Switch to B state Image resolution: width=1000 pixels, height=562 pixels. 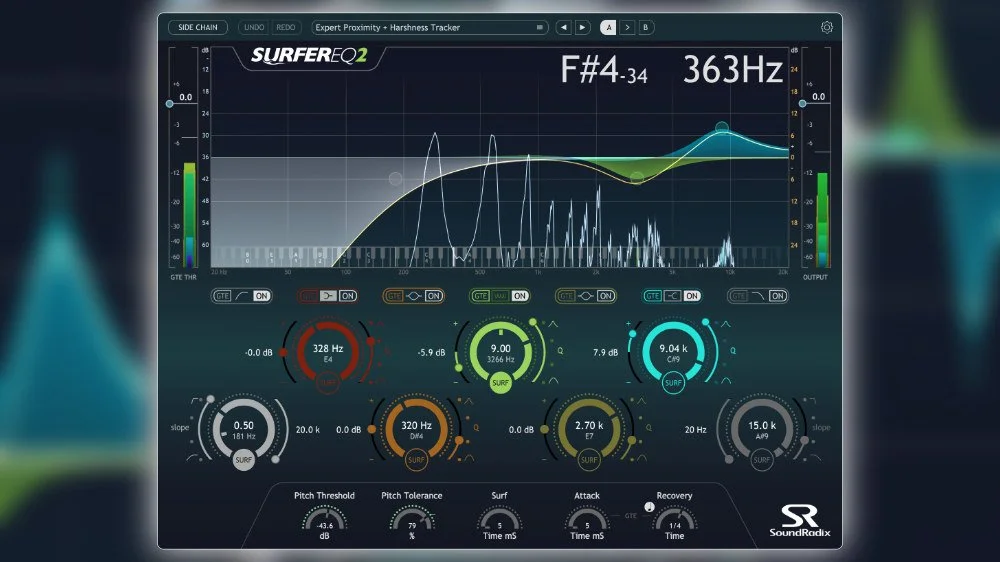click(645, 27)
